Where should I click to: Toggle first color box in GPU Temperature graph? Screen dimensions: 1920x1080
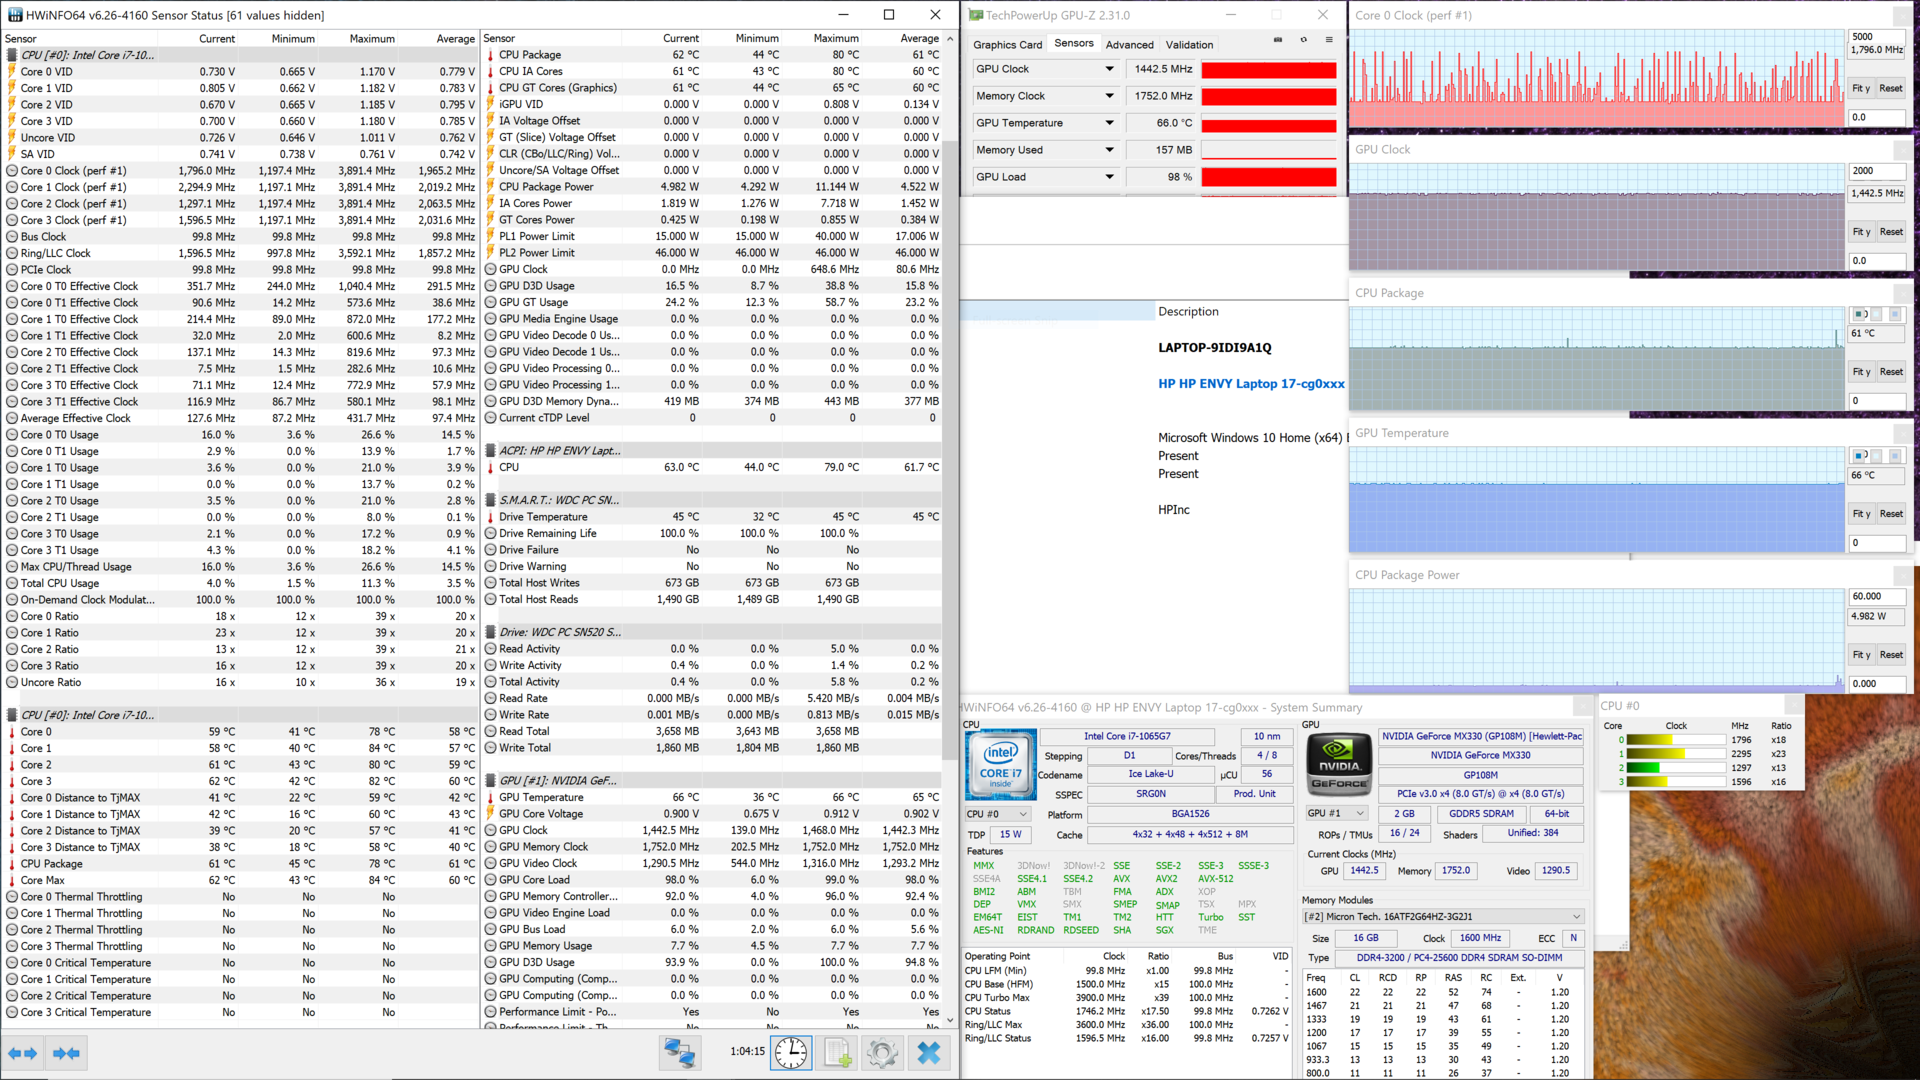[x=1860, y=456]
